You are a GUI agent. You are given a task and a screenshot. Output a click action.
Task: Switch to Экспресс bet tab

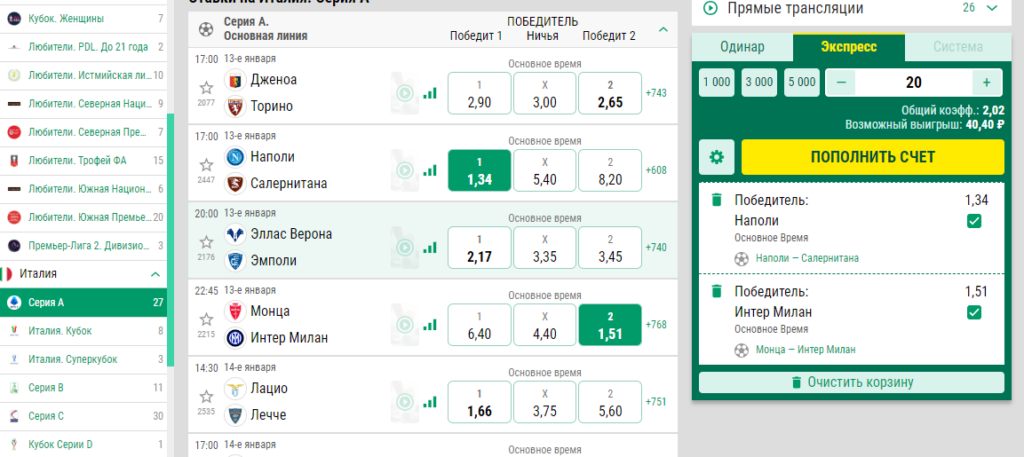tap(849, 47)
